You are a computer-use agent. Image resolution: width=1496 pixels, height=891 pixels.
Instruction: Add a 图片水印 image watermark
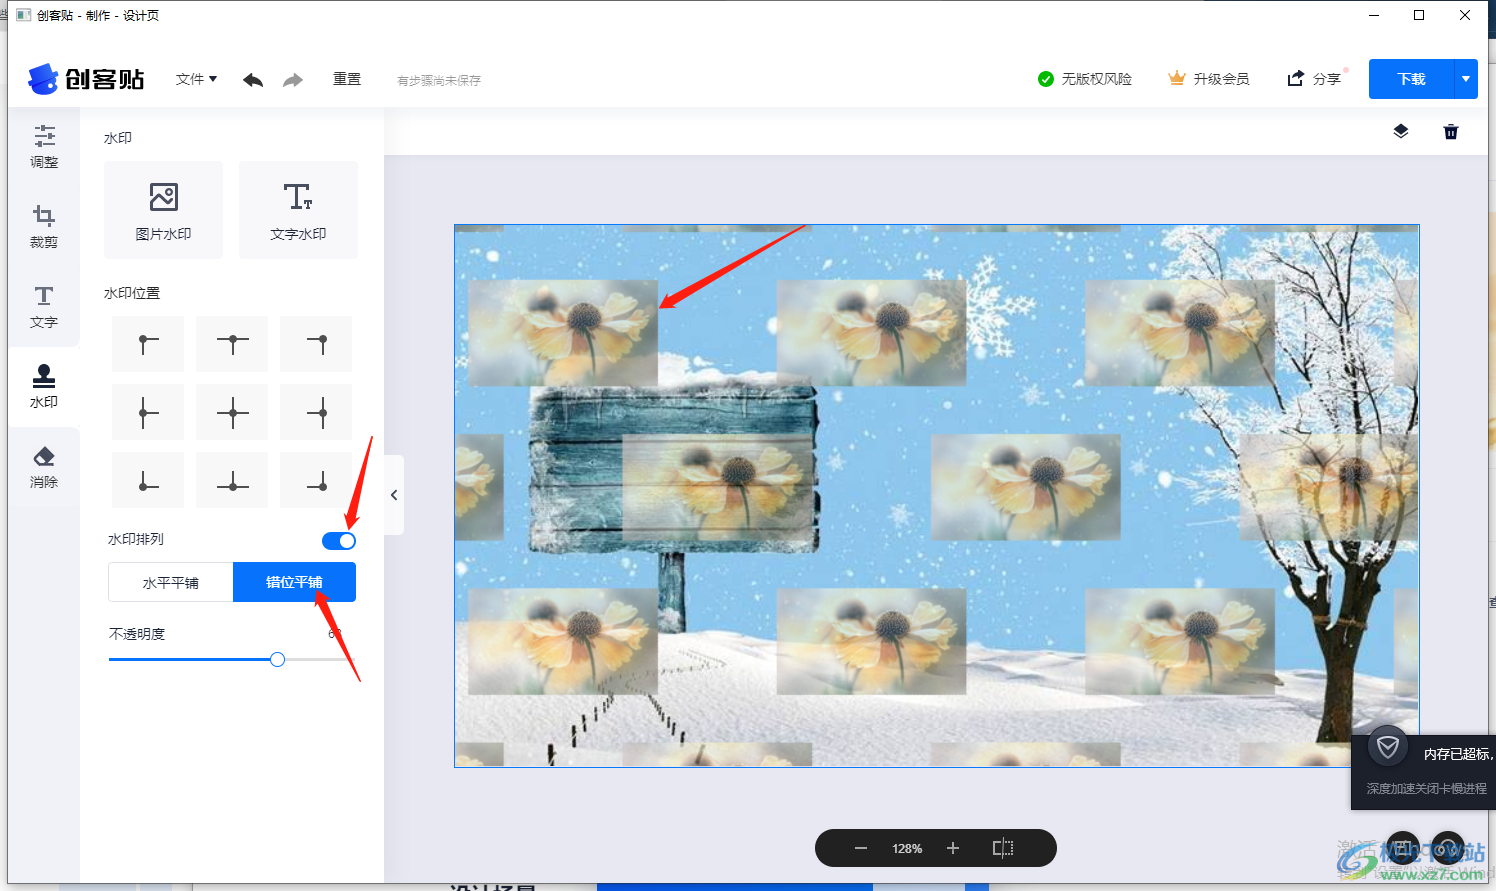164,210
